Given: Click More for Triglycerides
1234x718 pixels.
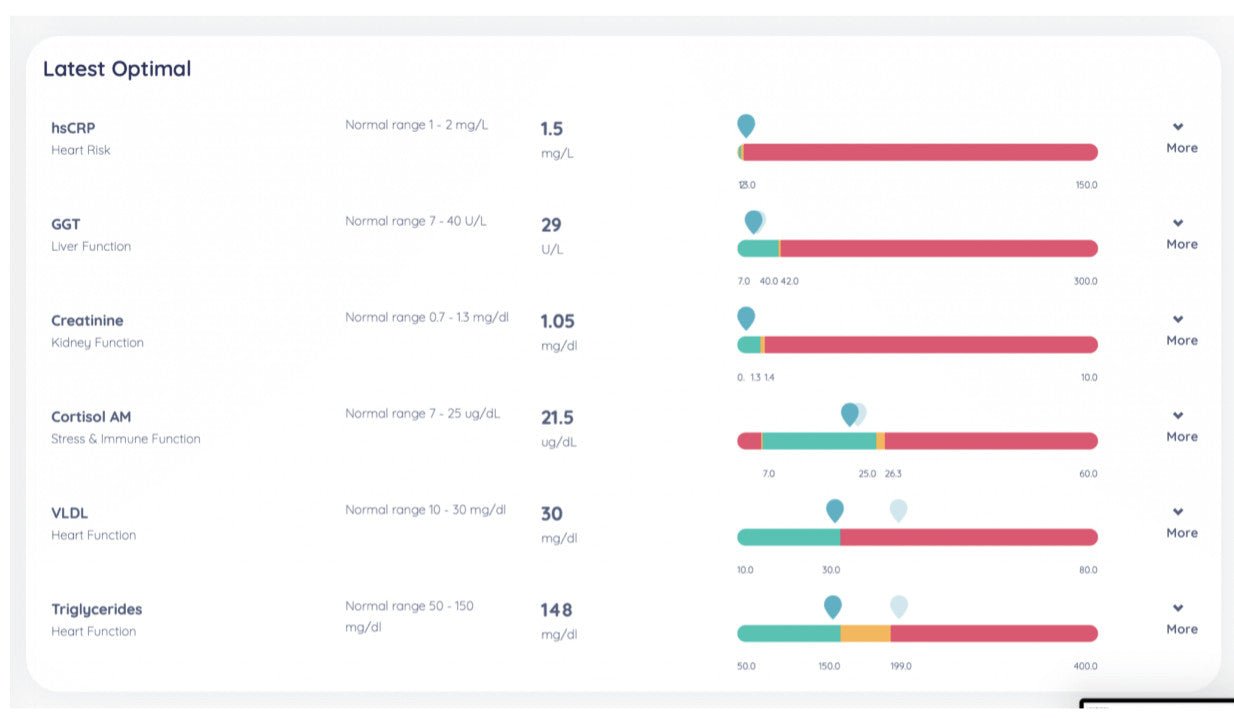Looking at the screenshot, I should (x=1182, y=629).
